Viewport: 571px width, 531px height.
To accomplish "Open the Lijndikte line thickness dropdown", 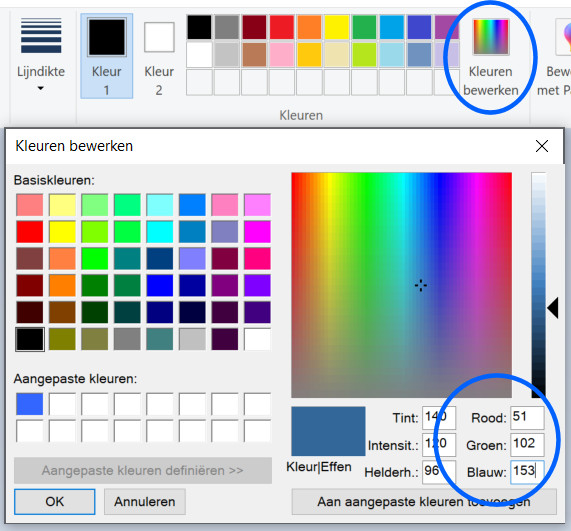I will 41,55.
